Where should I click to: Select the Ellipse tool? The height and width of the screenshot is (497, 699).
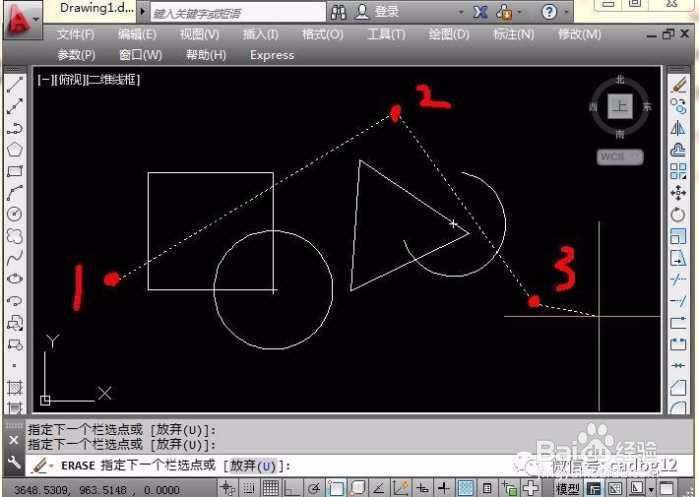(15, 279)
